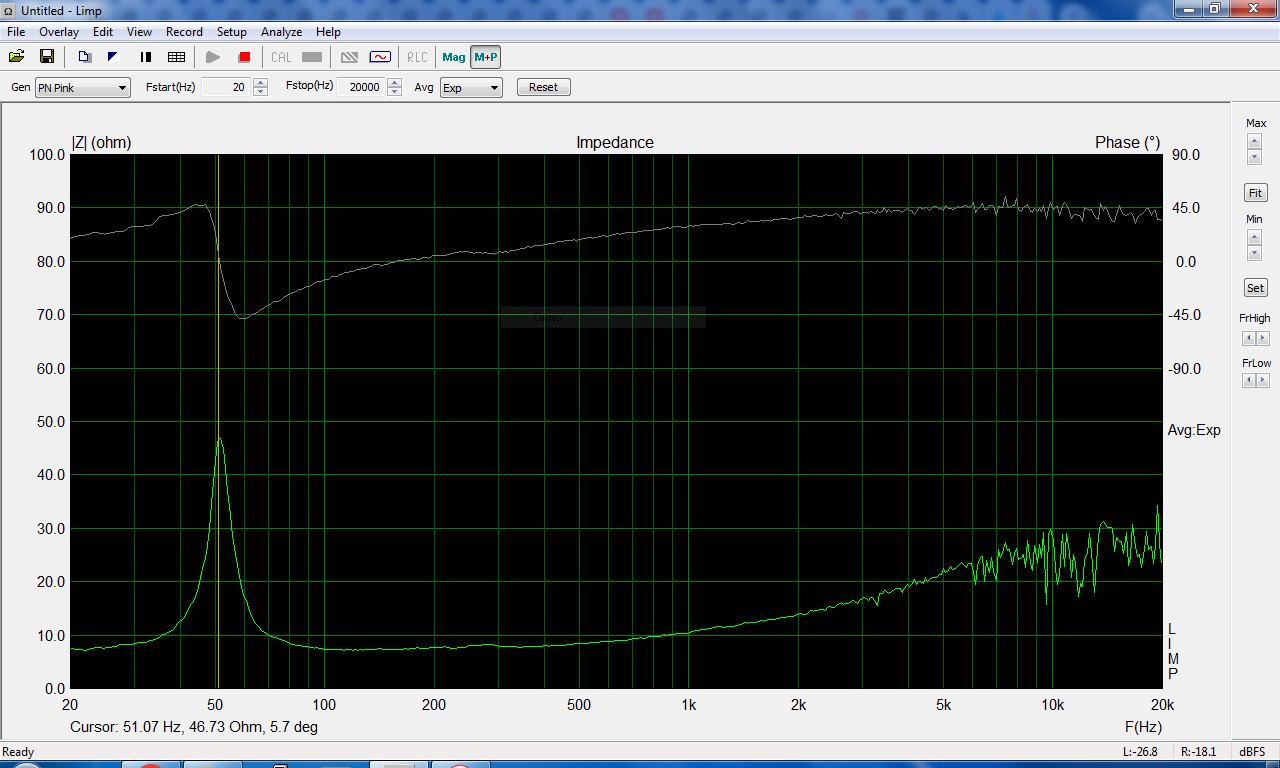Decrease Fstart with the down arrow

261,92
